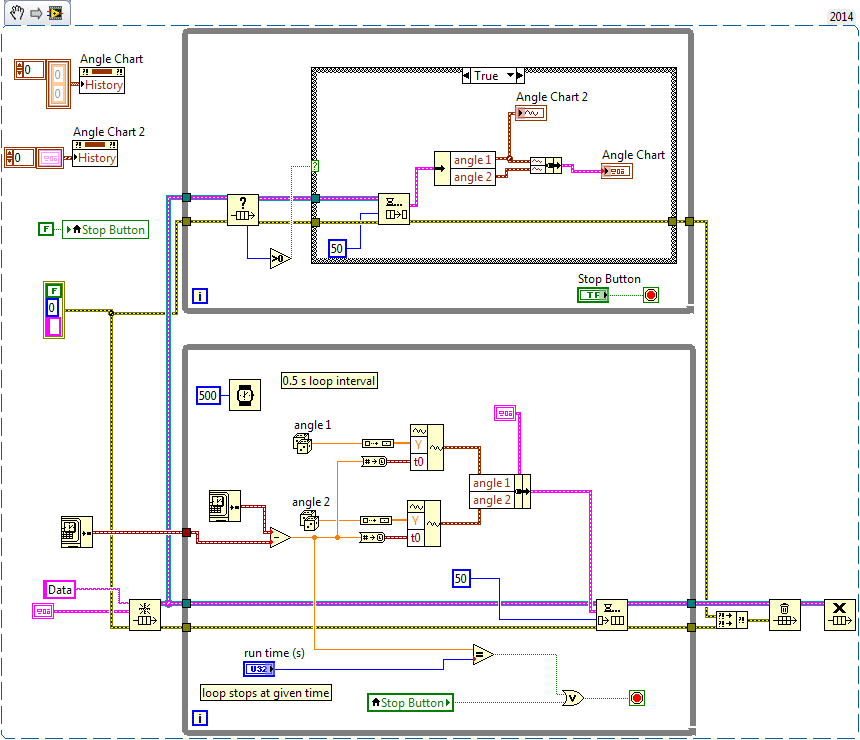Click the upper loop stop condition terminal
Screen dimensions: 860x740
coord(651,295)
